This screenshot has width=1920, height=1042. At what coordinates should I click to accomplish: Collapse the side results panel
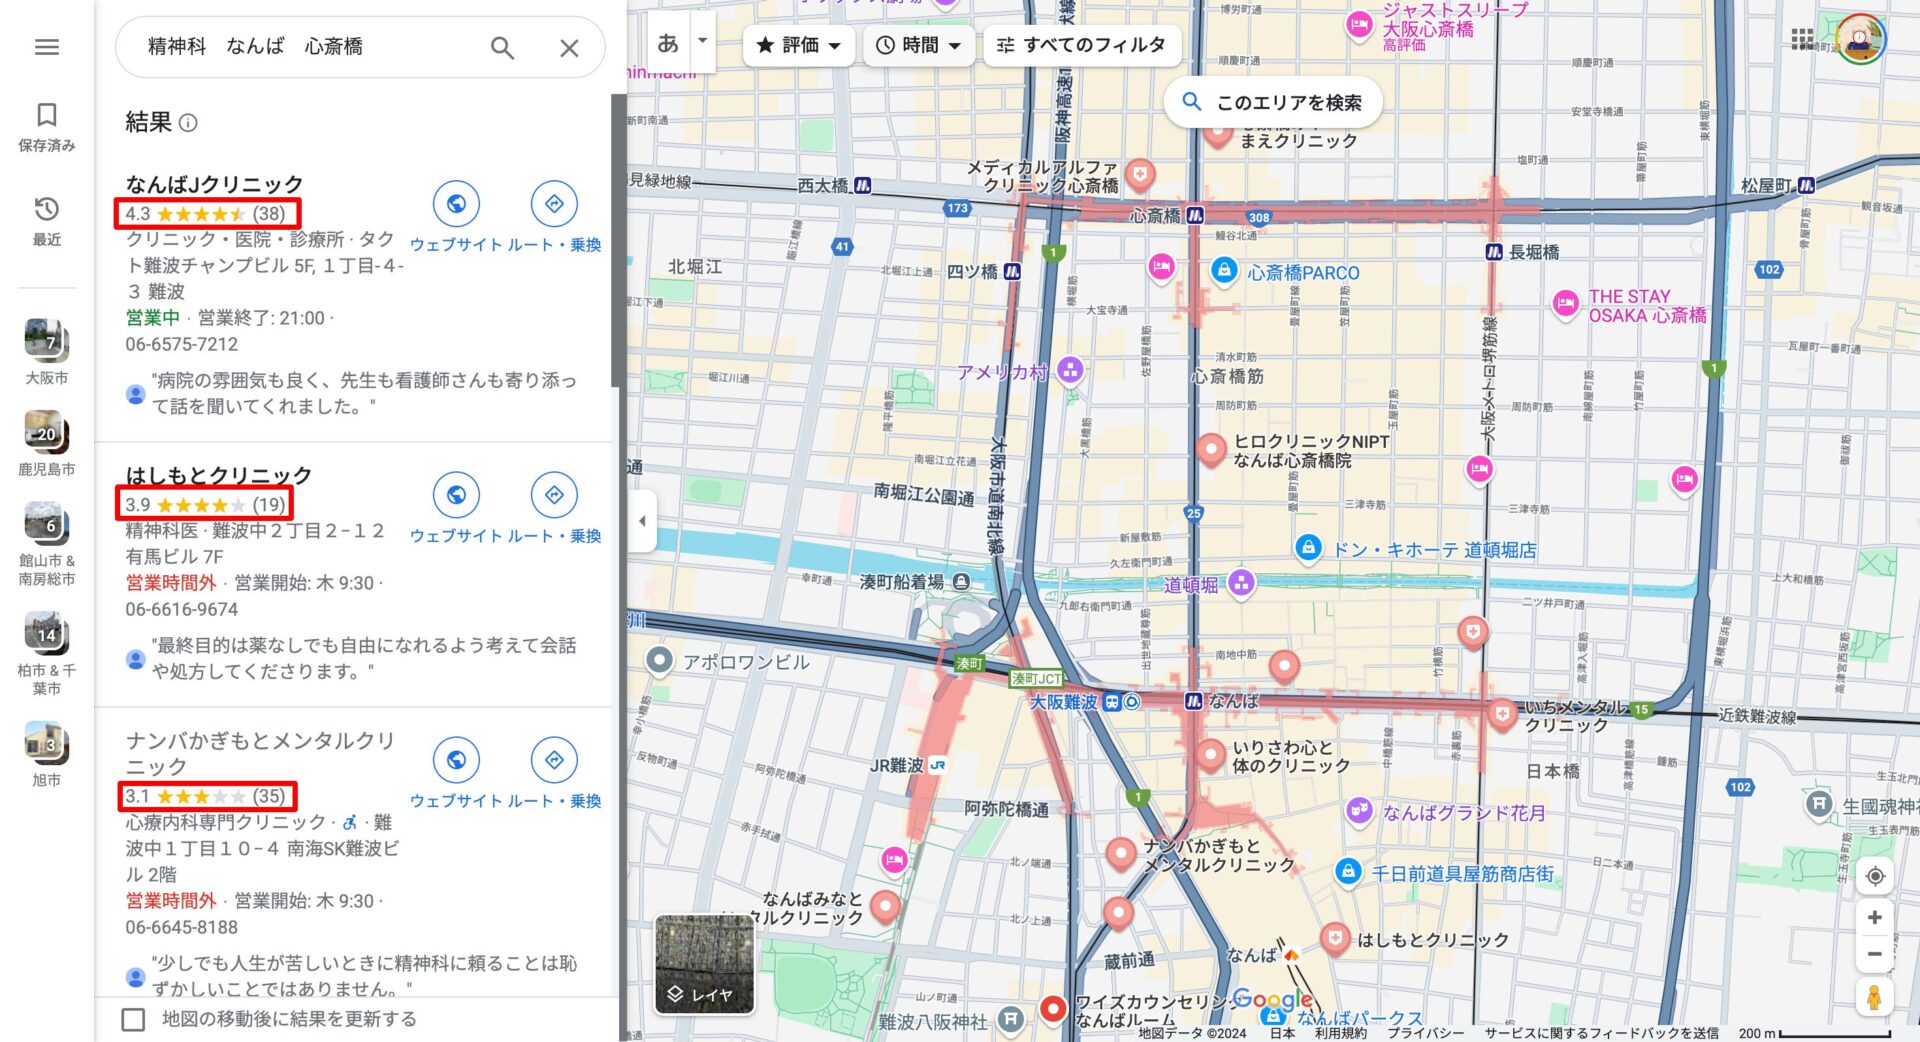pyautogui.click(x=642, y=521)
